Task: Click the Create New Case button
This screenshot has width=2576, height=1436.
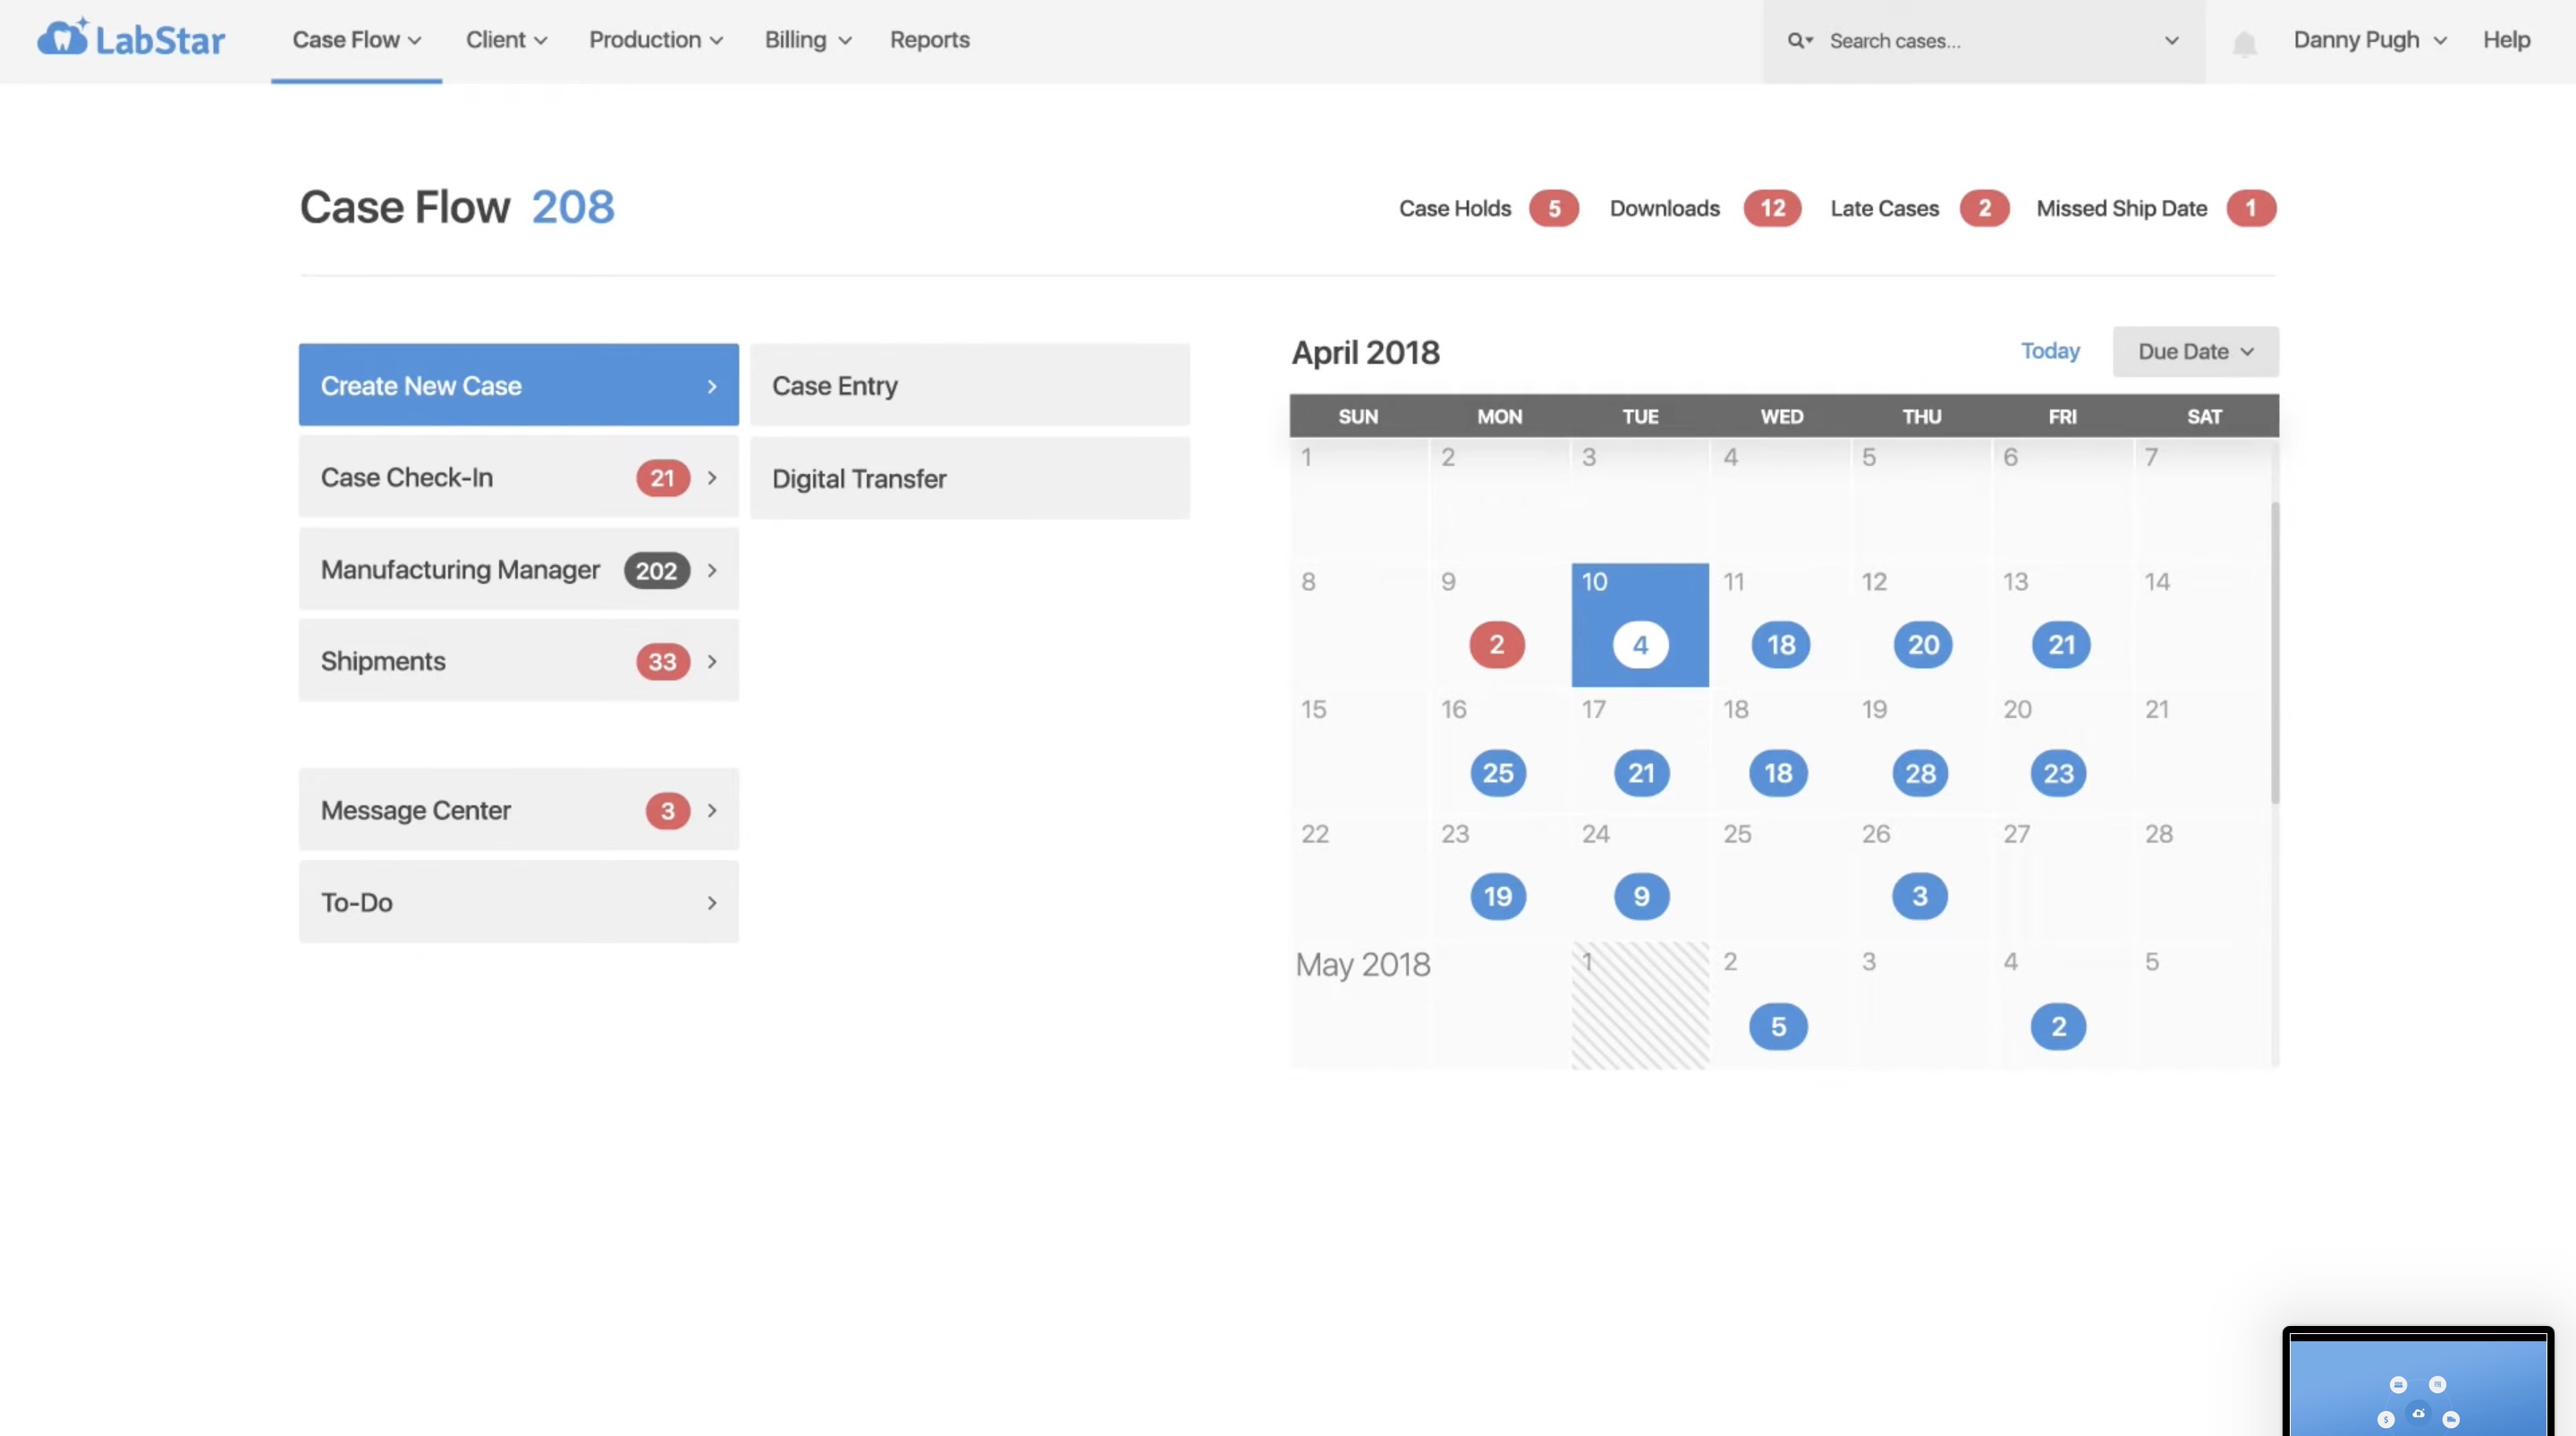Action: point(518,386)
